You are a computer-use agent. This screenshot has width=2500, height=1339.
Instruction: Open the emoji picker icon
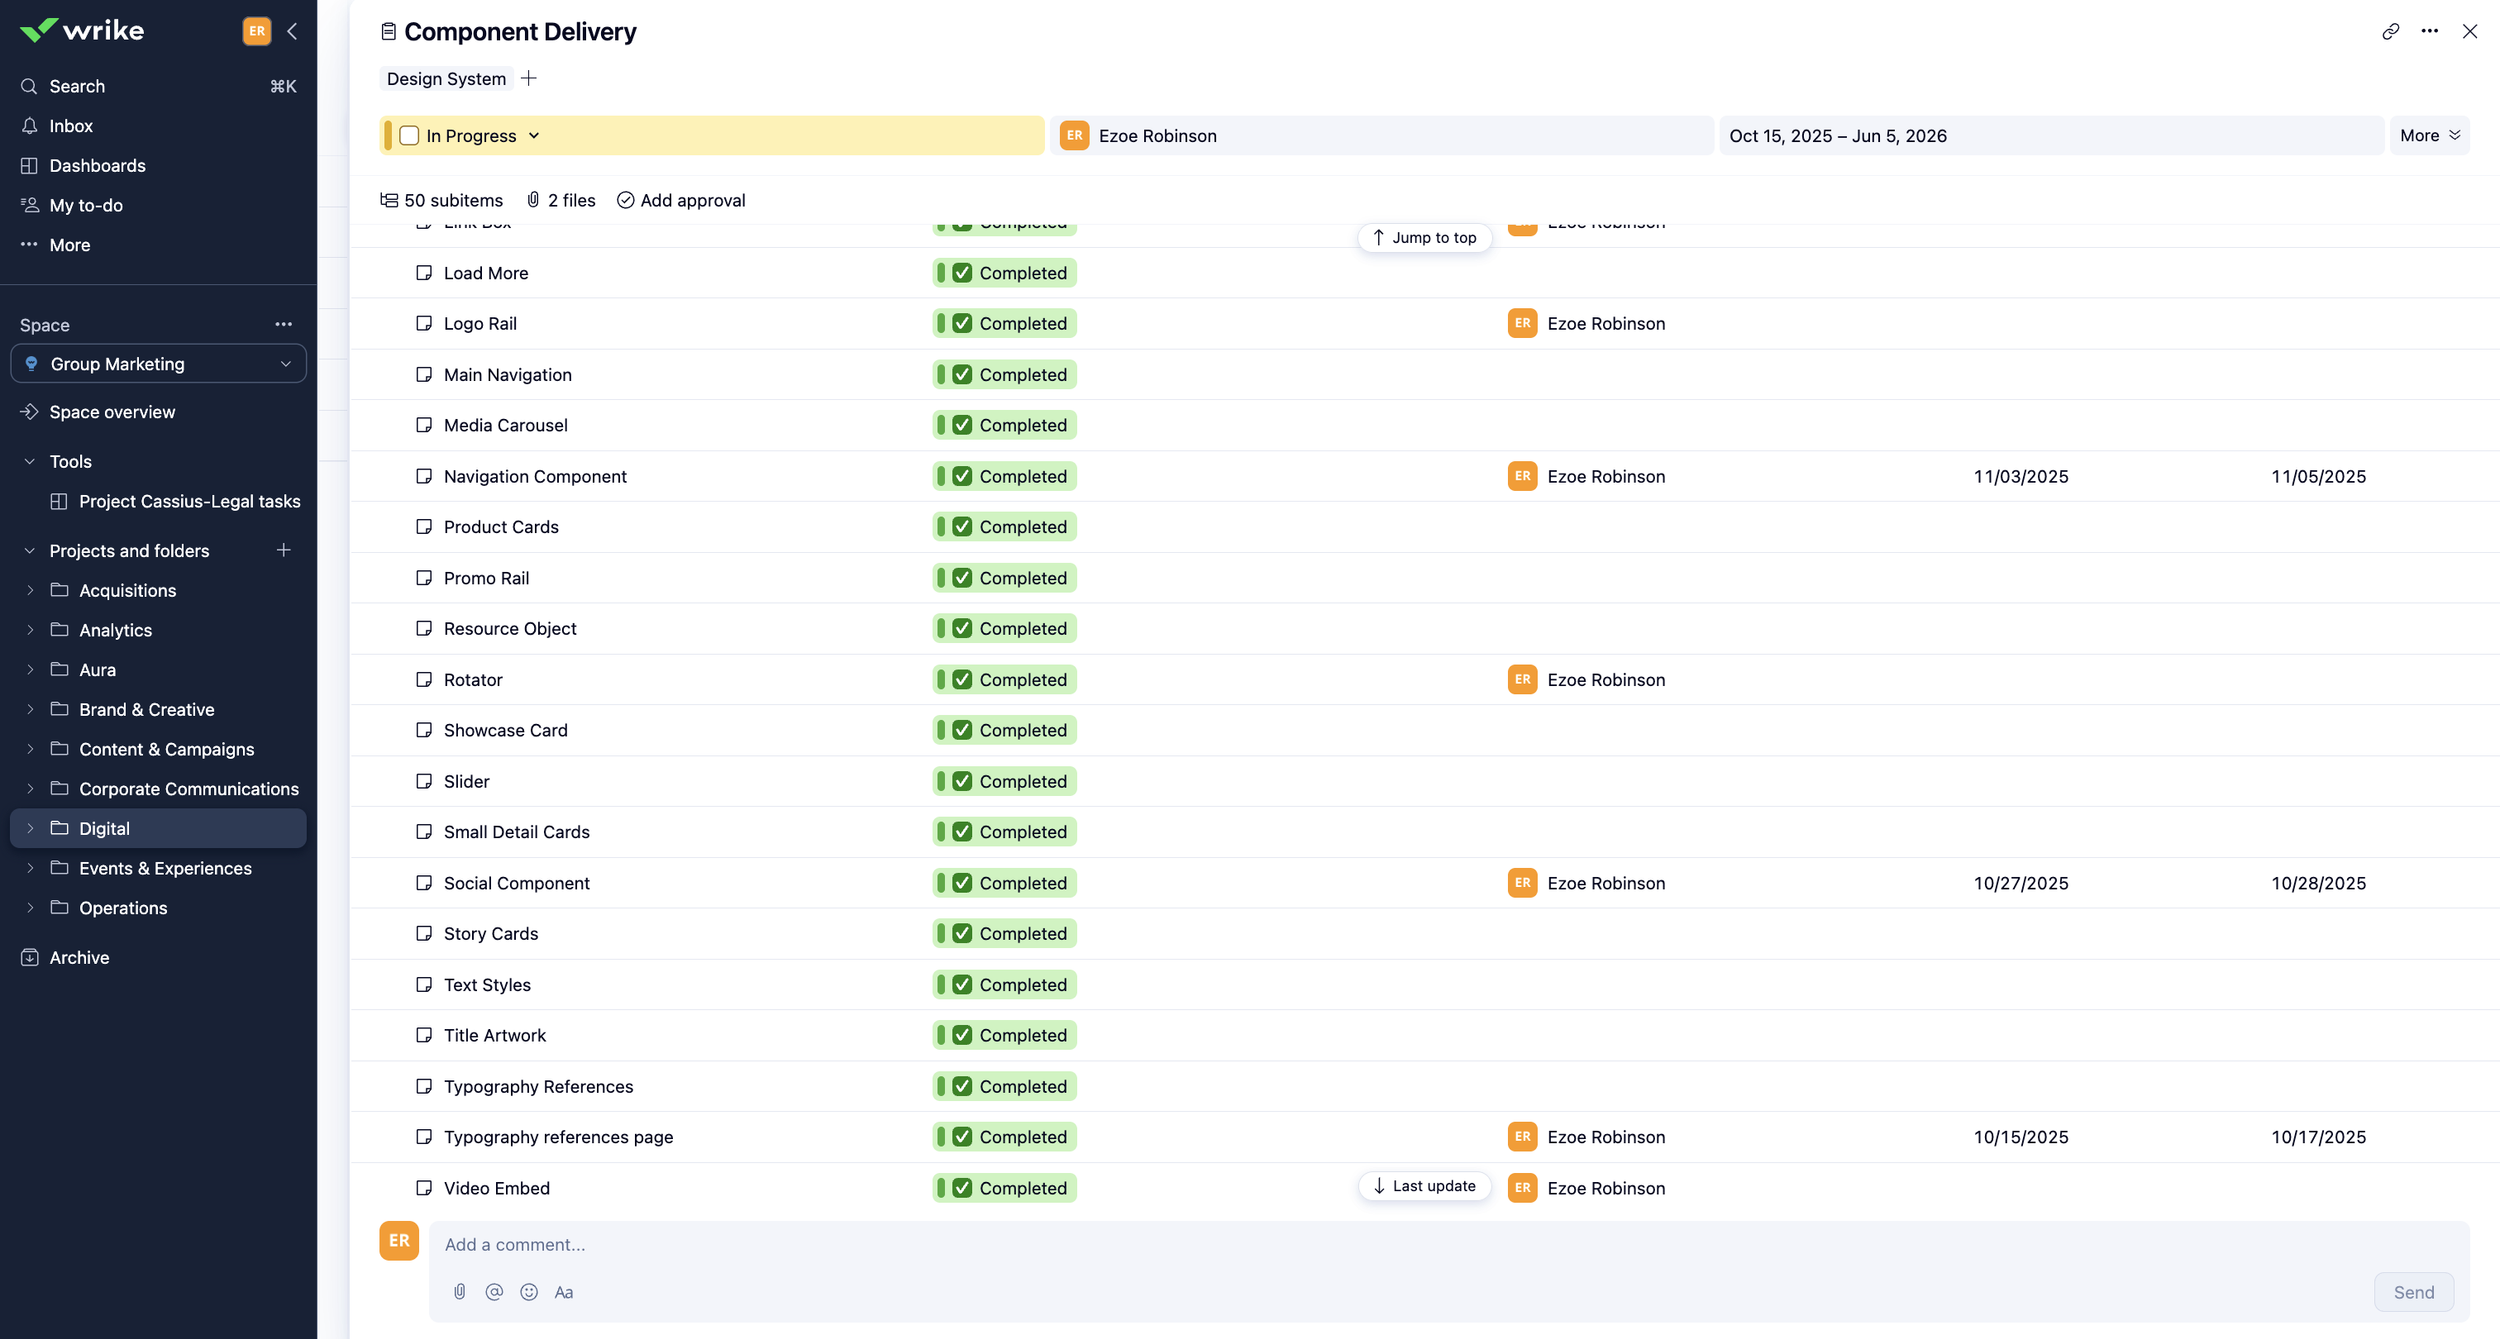(x=529, y=1291)
